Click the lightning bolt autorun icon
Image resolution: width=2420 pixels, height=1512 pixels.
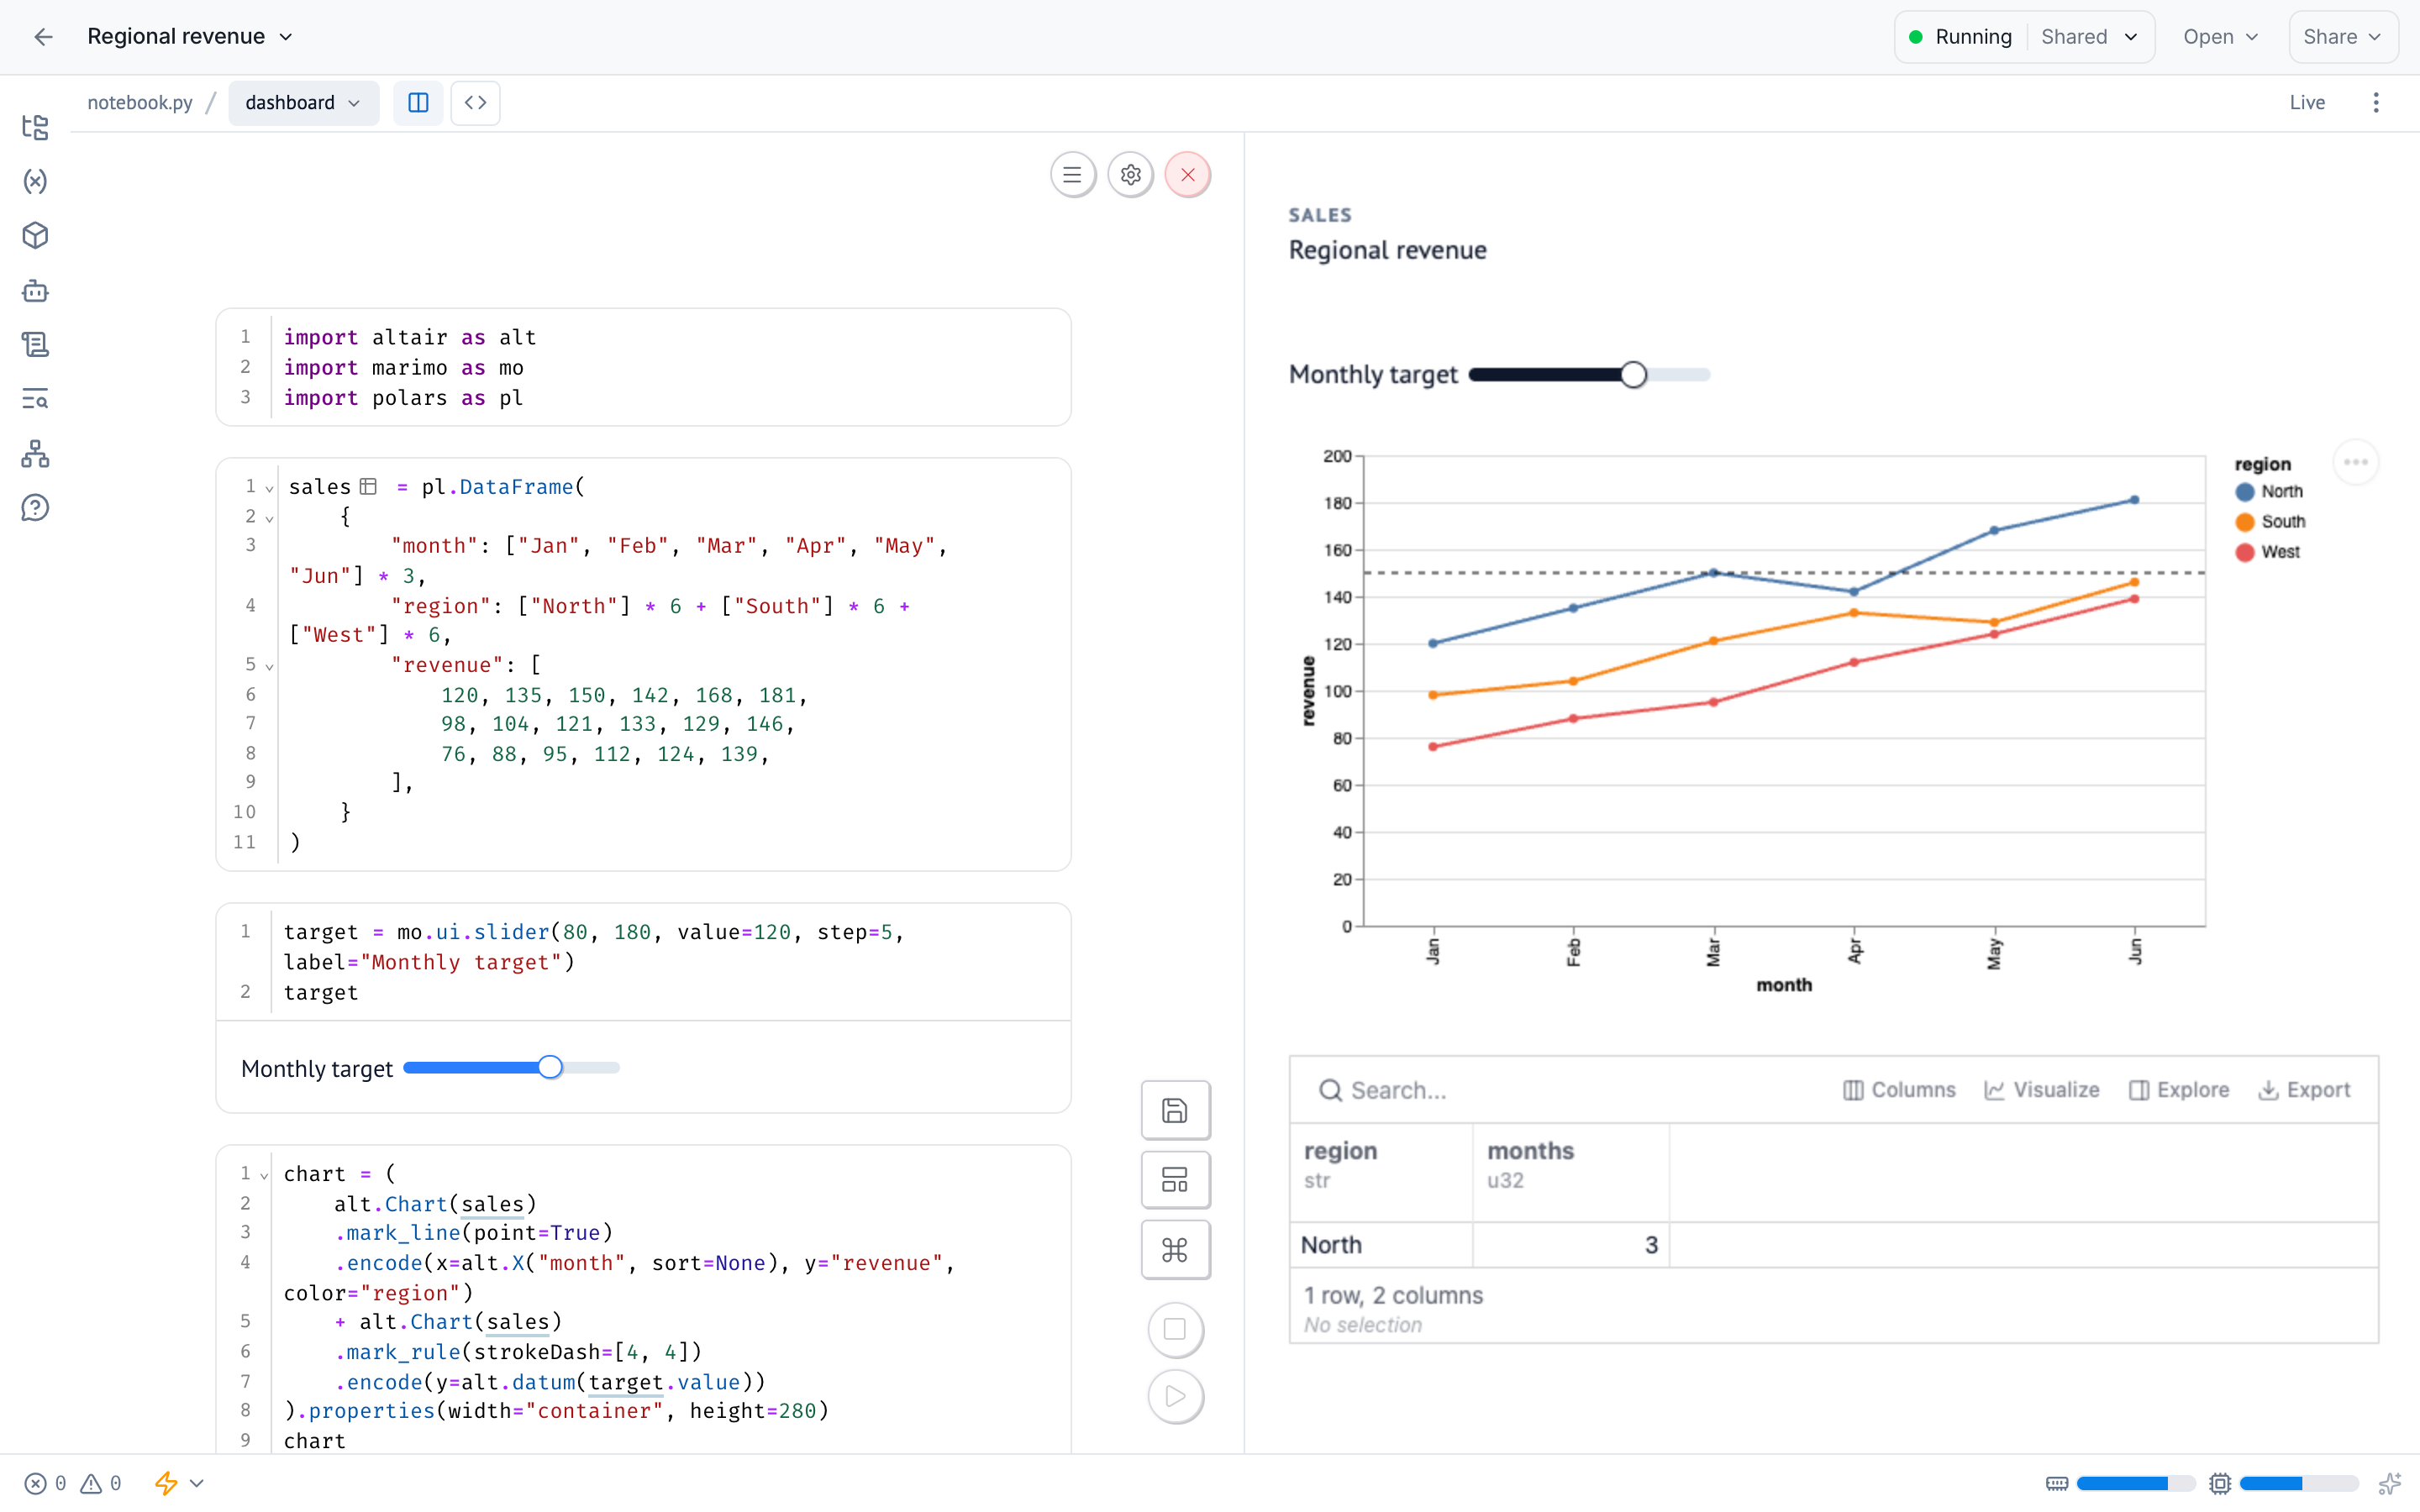tap(166, 1483)
